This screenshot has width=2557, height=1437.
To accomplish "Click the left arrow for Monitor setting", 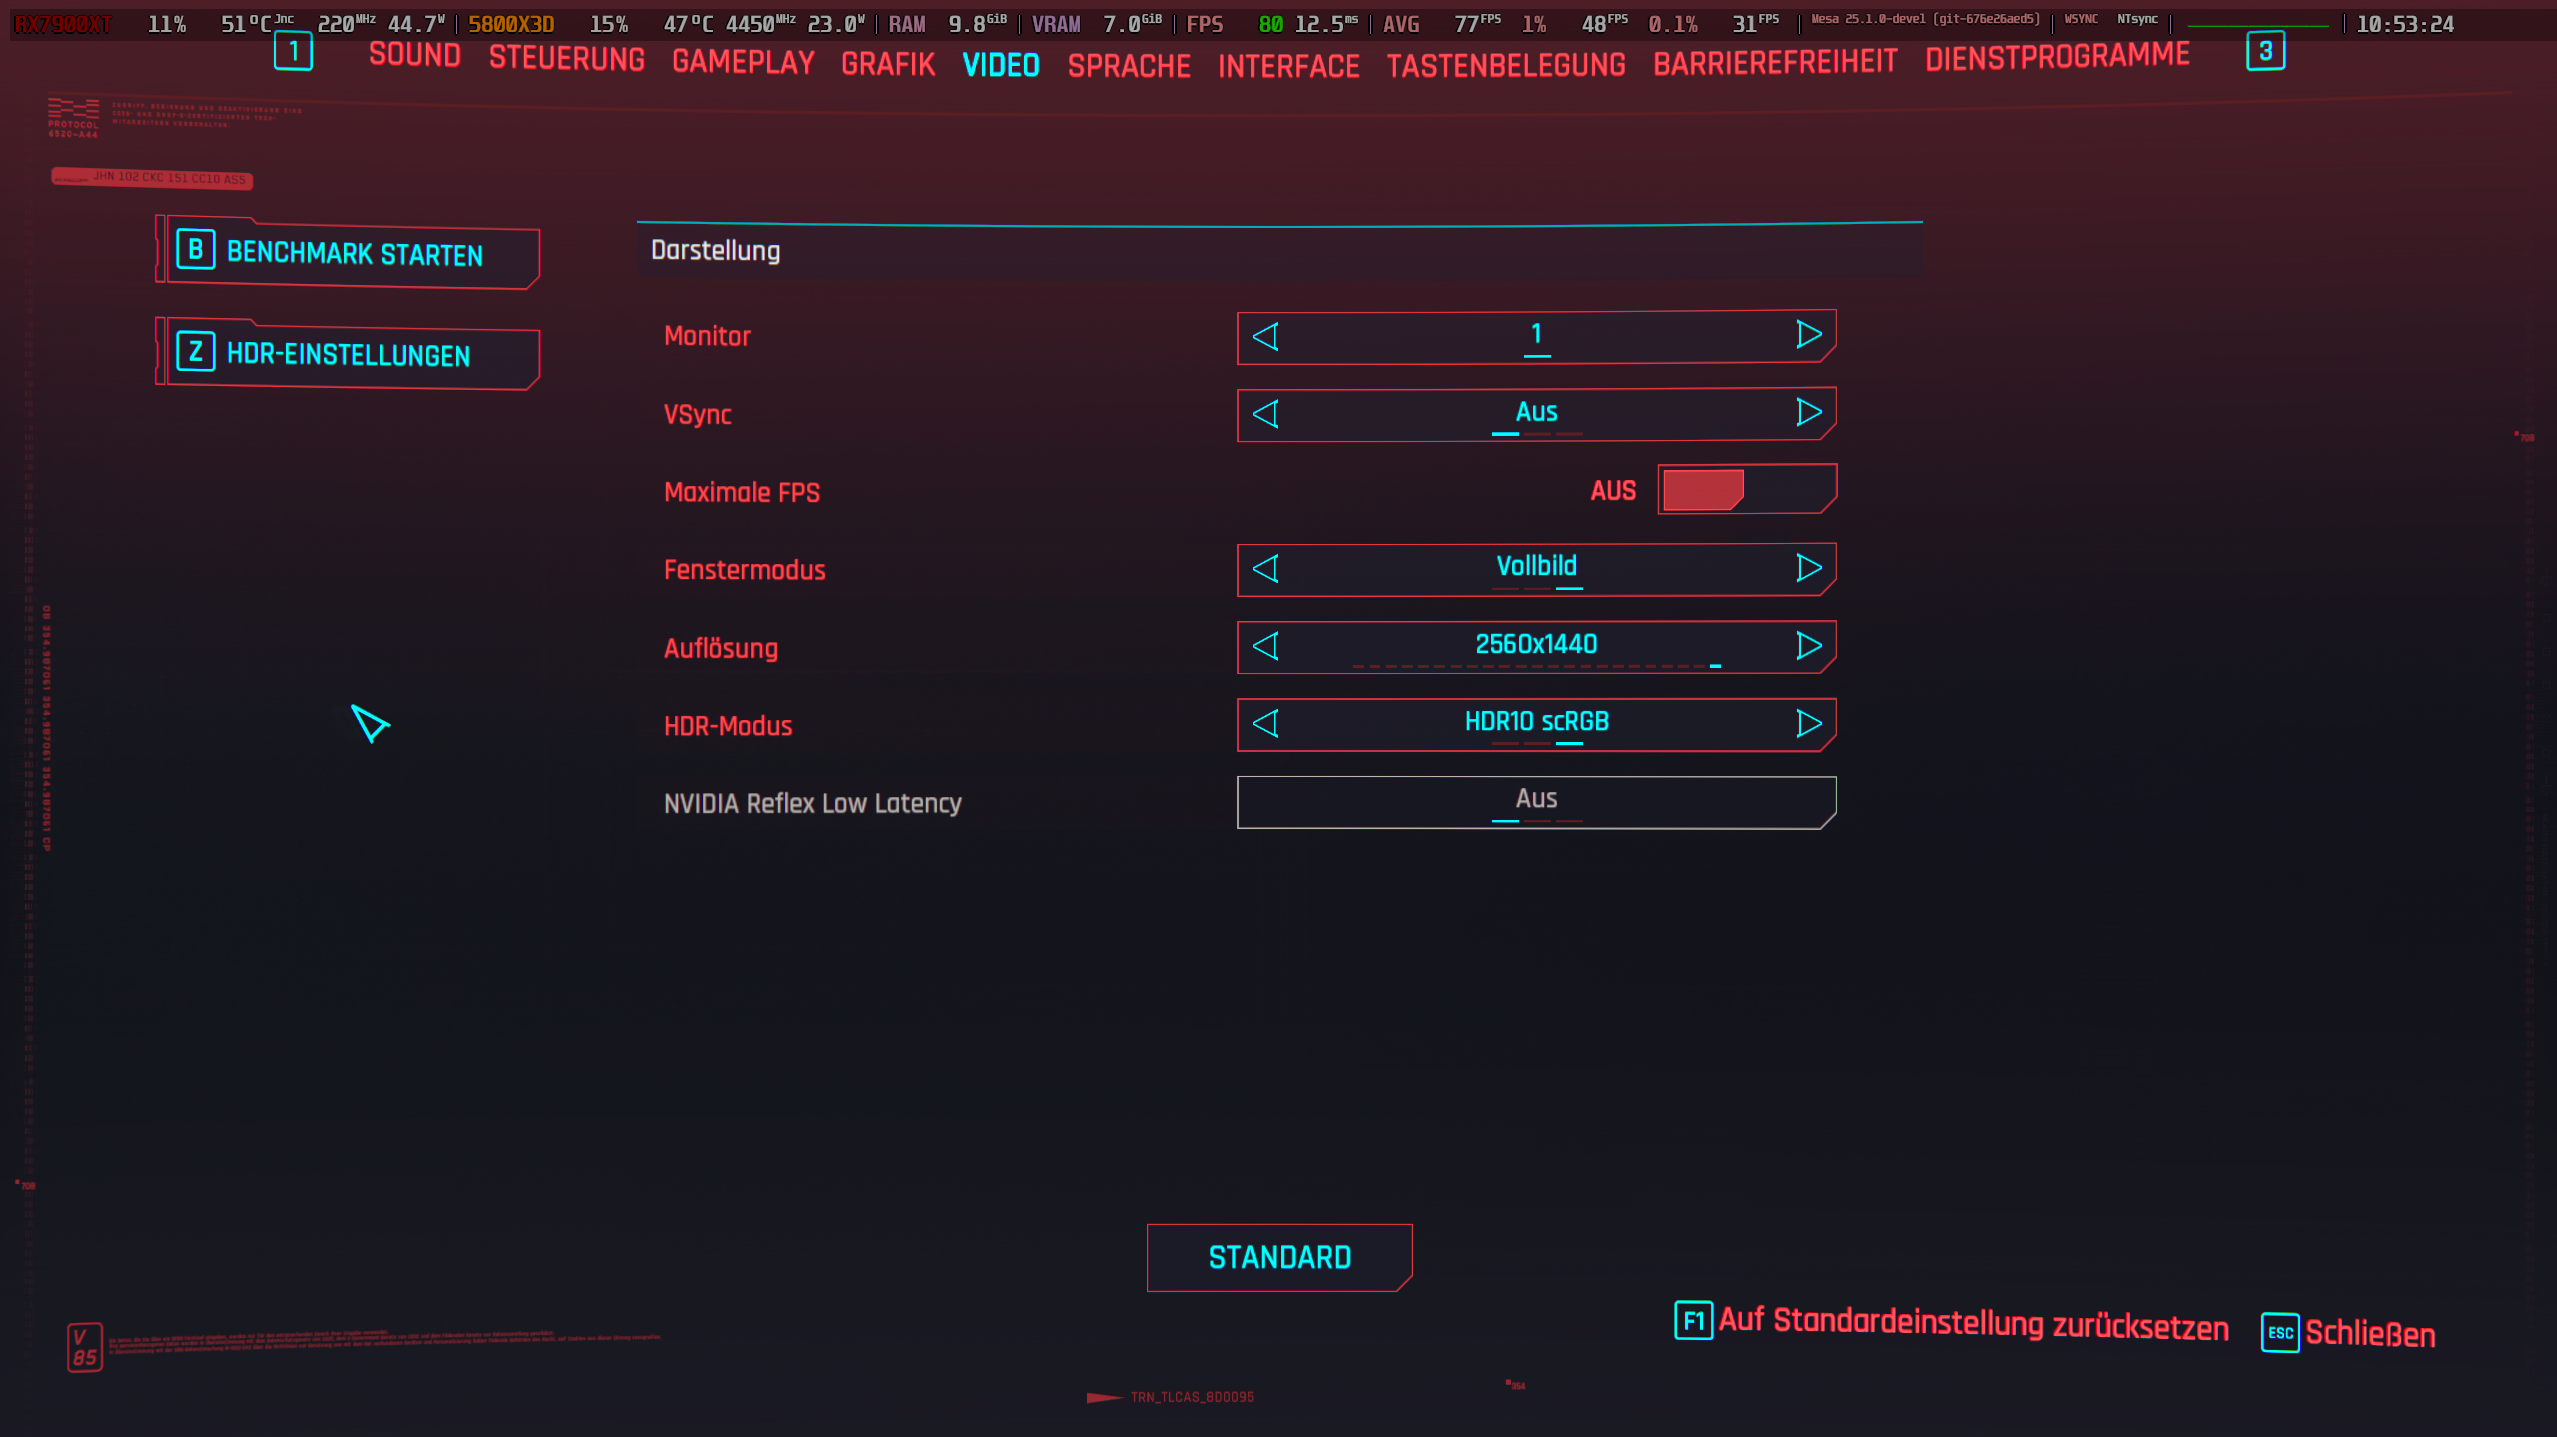I will (1266, 337).
